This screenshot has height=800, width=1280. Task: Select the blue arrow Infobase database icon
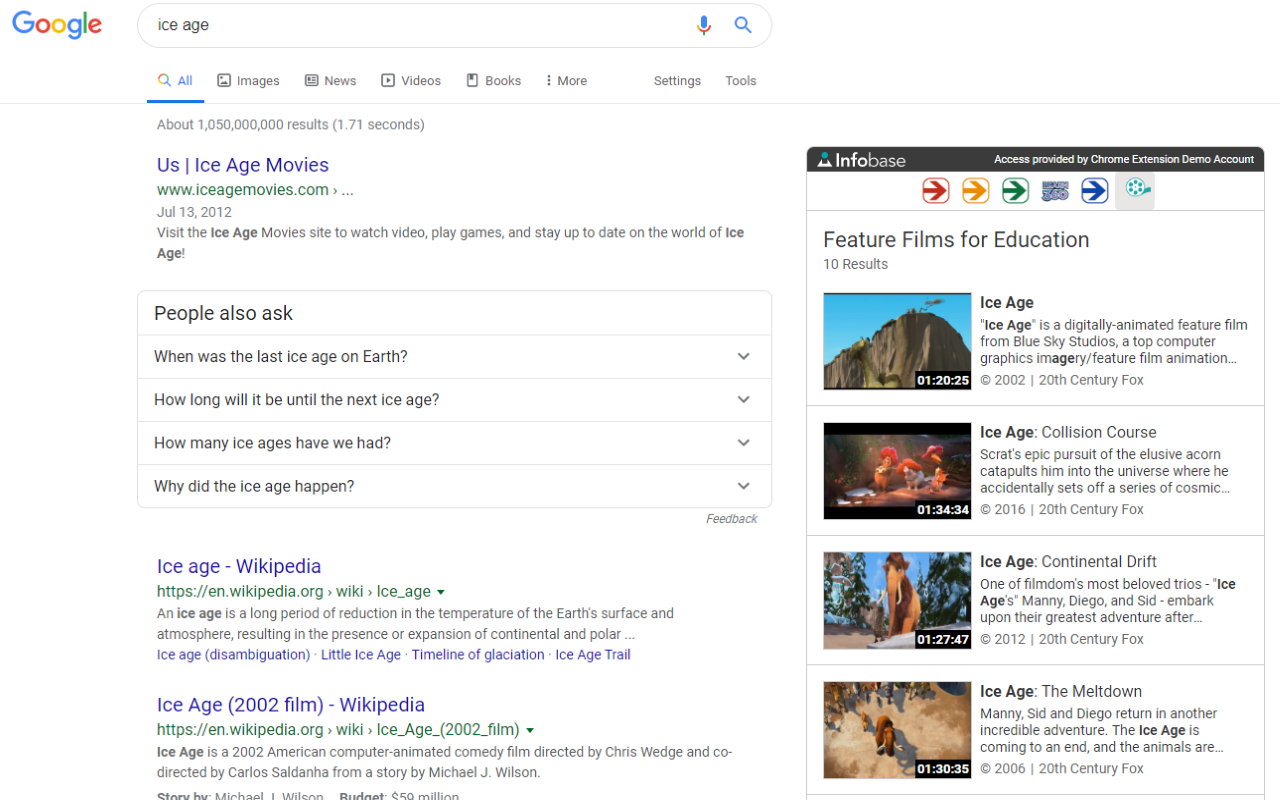pos(1094,190)
